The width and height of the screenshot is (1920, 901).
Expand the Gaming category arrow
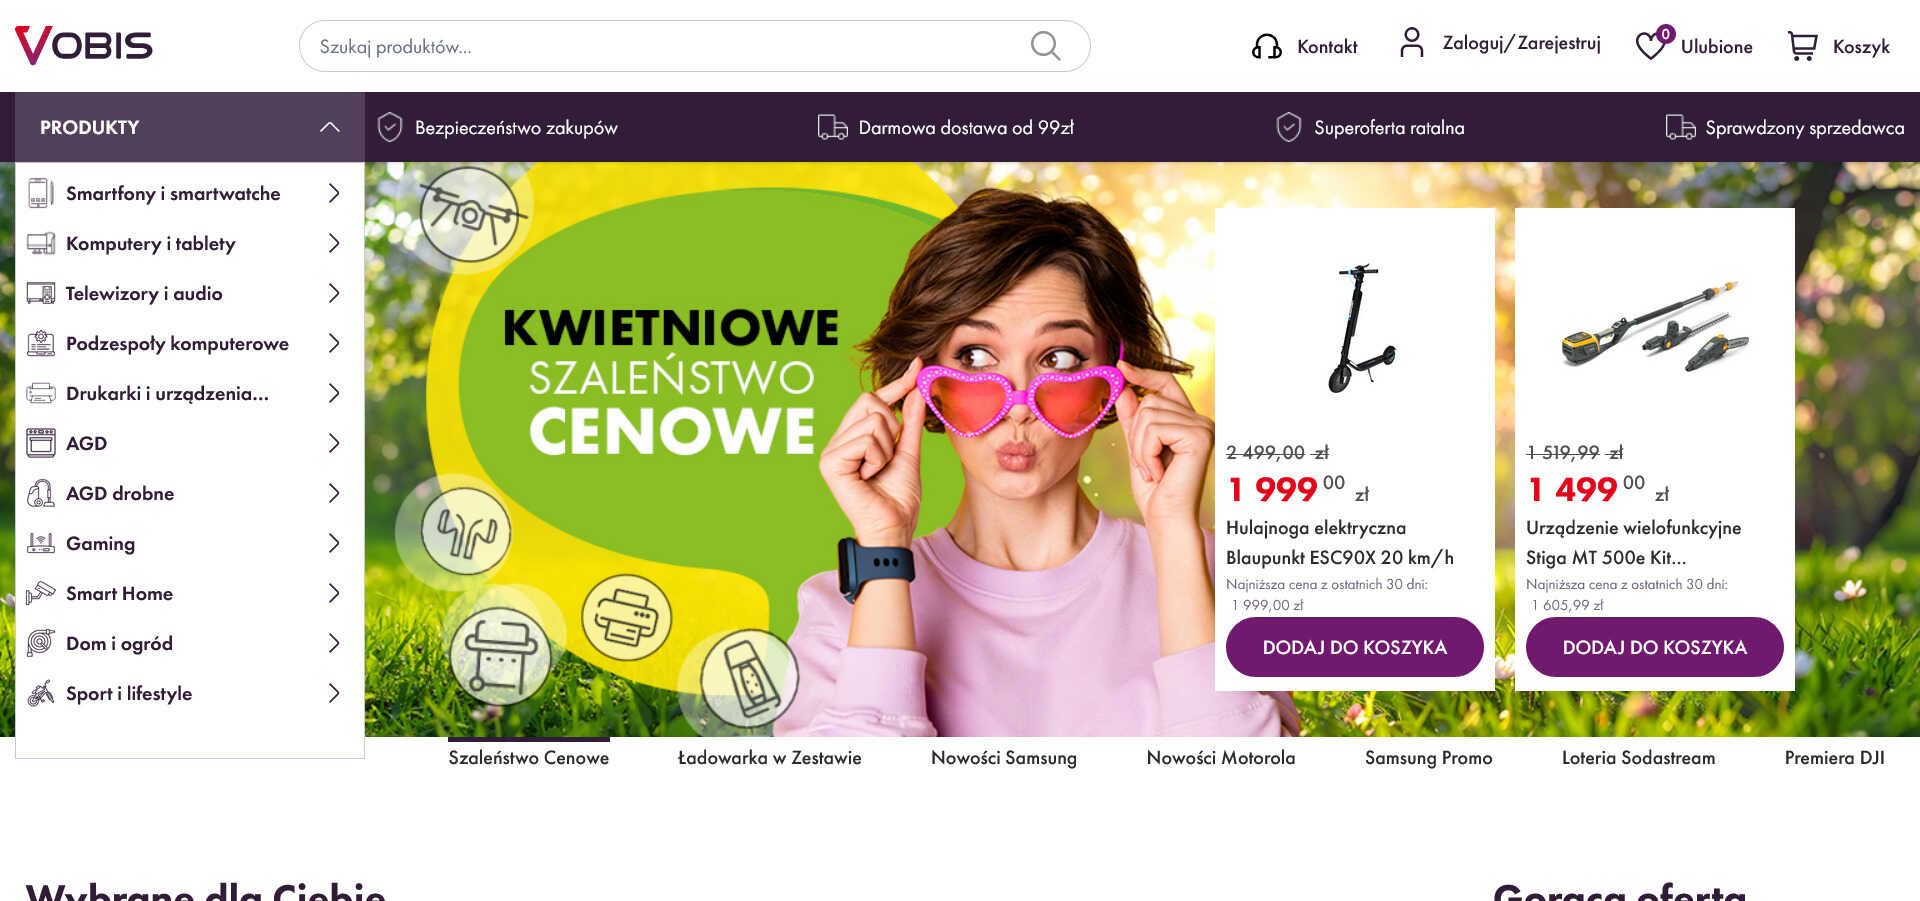click(x=334, y=543)
